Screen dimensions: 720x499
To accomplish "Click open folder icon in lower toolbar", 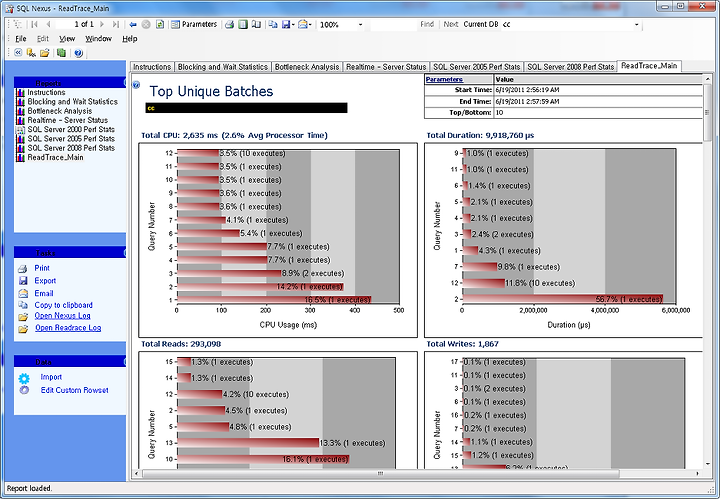I will (45, 53).
